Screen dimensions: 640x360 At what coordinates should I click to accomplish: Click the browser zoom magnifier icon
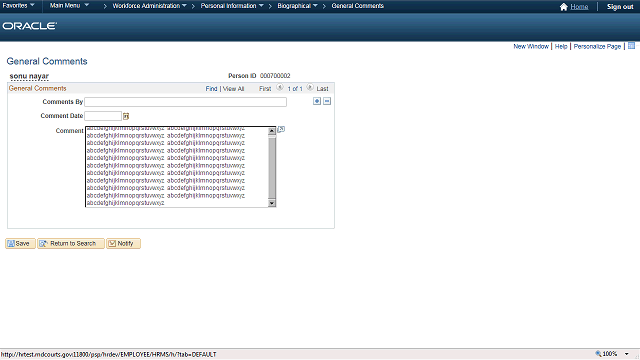point(598,353)
